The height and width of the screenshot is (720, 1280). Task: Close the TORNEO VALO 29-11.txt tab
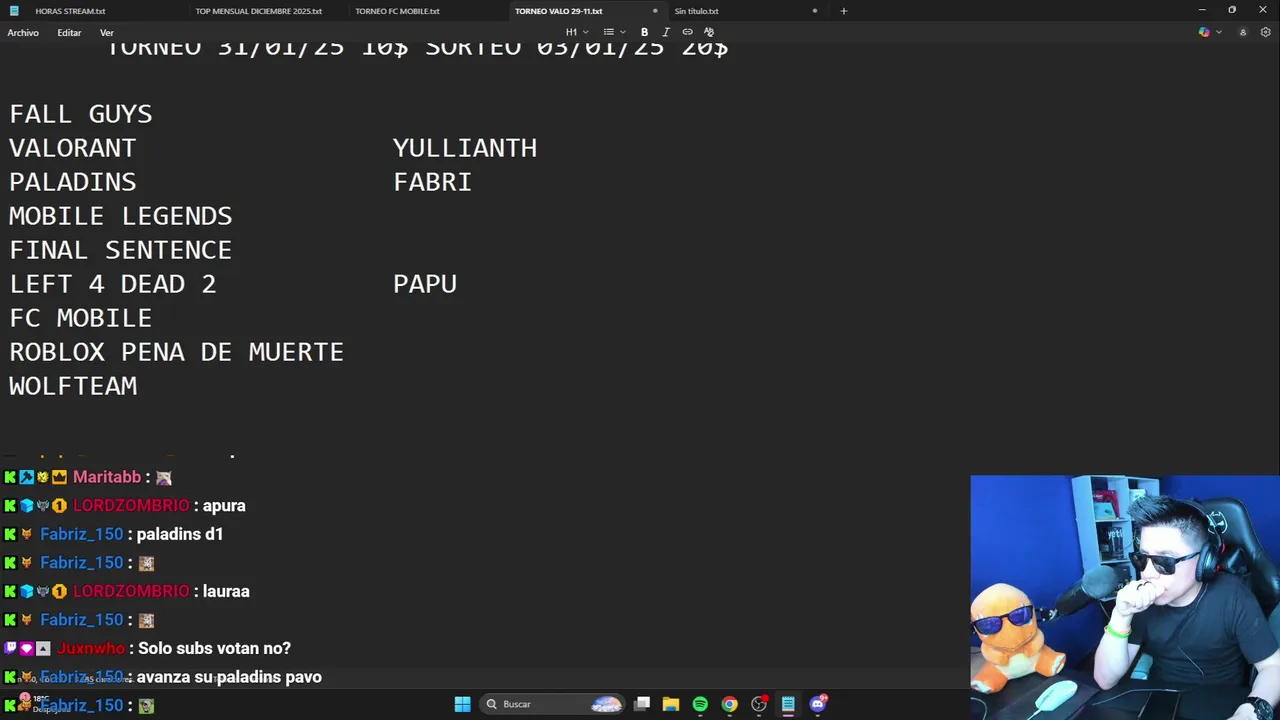pyautogui.click(x=655, y=11)
